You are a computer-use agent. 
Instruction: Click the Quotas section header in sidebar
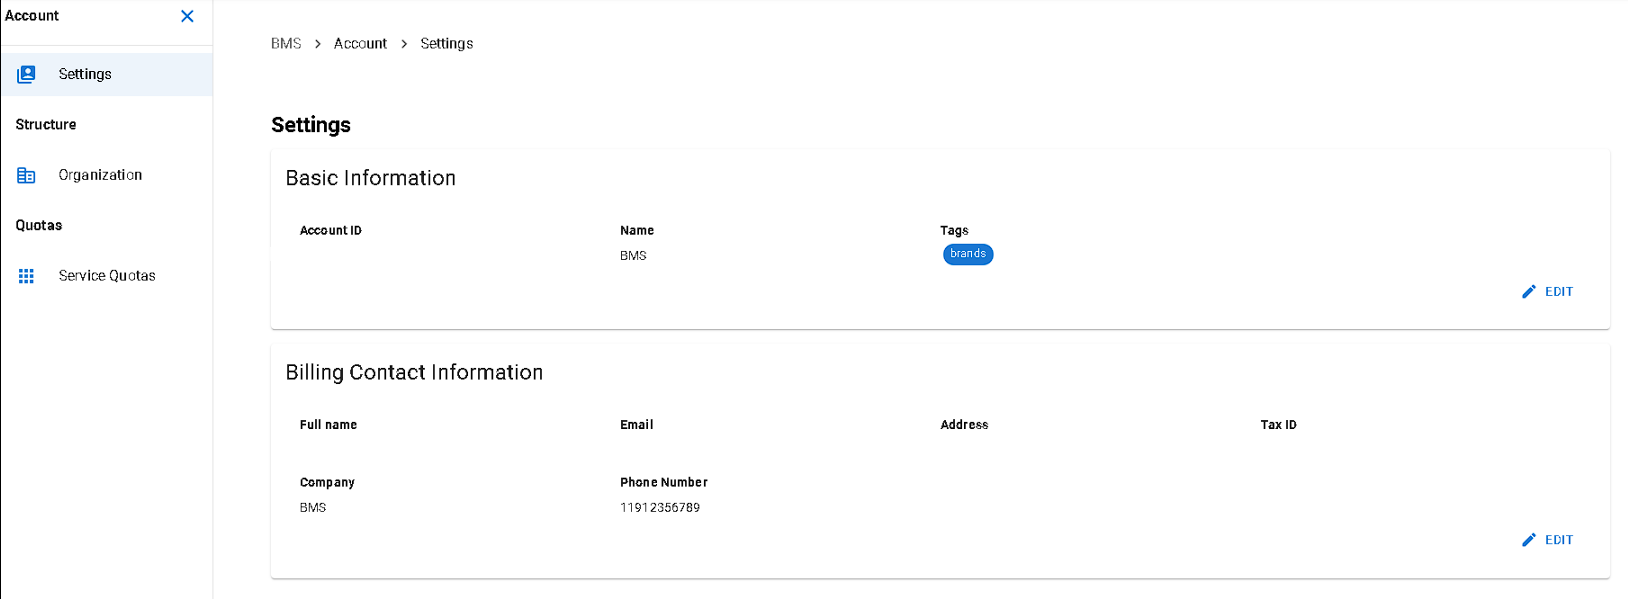coord(39,226)
